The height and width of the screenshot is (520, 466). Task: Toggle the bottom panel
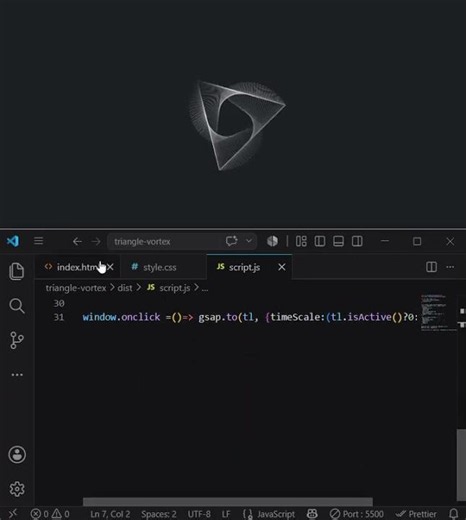pos(338,241)
